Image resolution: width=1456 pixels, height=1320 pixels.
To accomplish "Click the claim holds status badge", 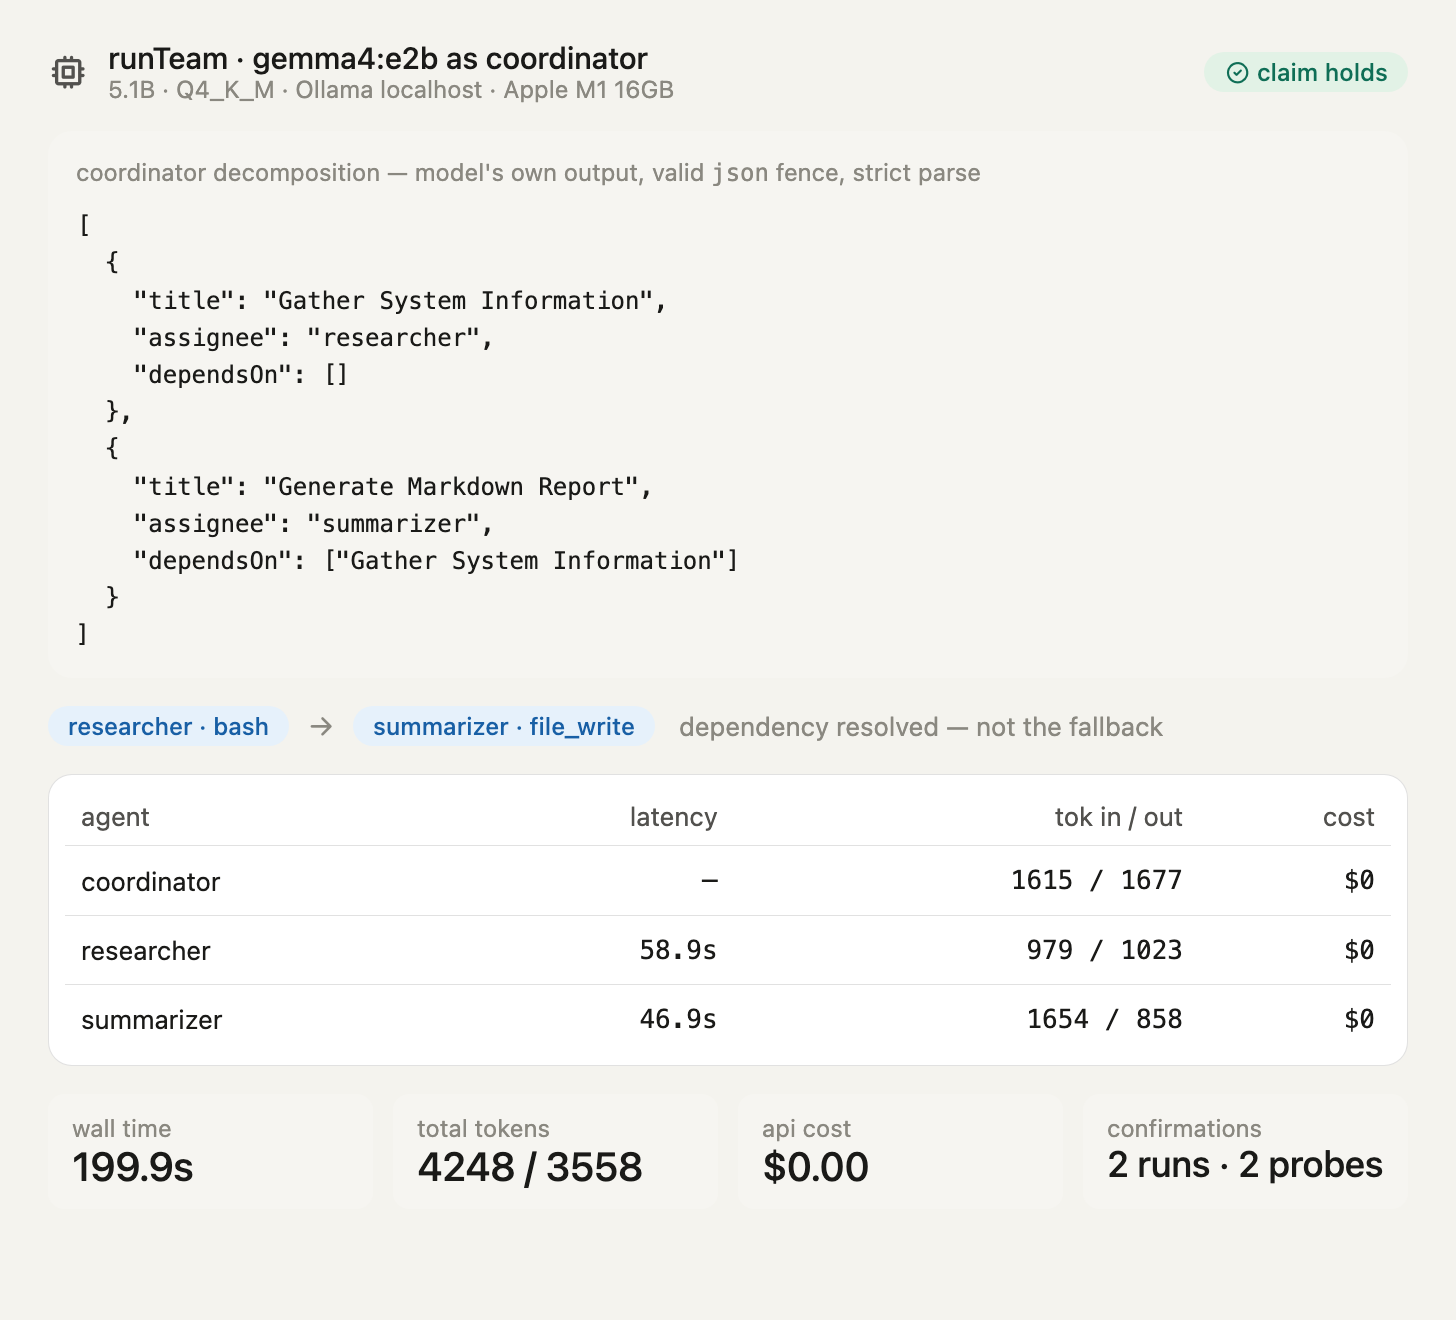I will pyautogui.click(x=1305, y=72).
